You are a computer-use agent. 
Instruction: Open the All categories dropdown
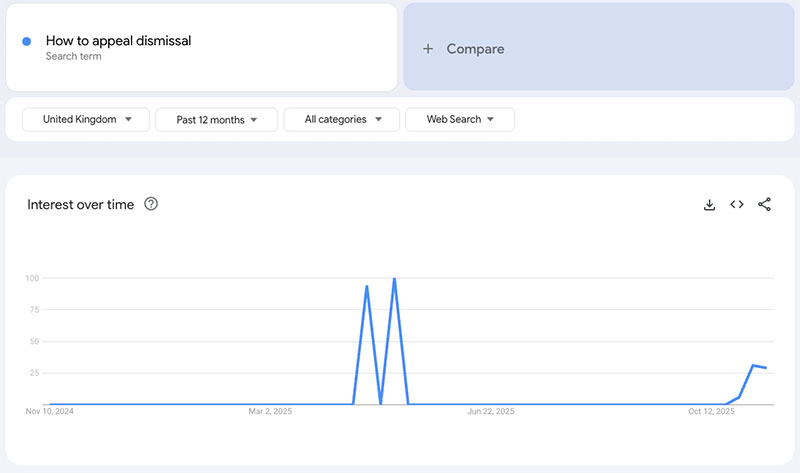[340, 119]
